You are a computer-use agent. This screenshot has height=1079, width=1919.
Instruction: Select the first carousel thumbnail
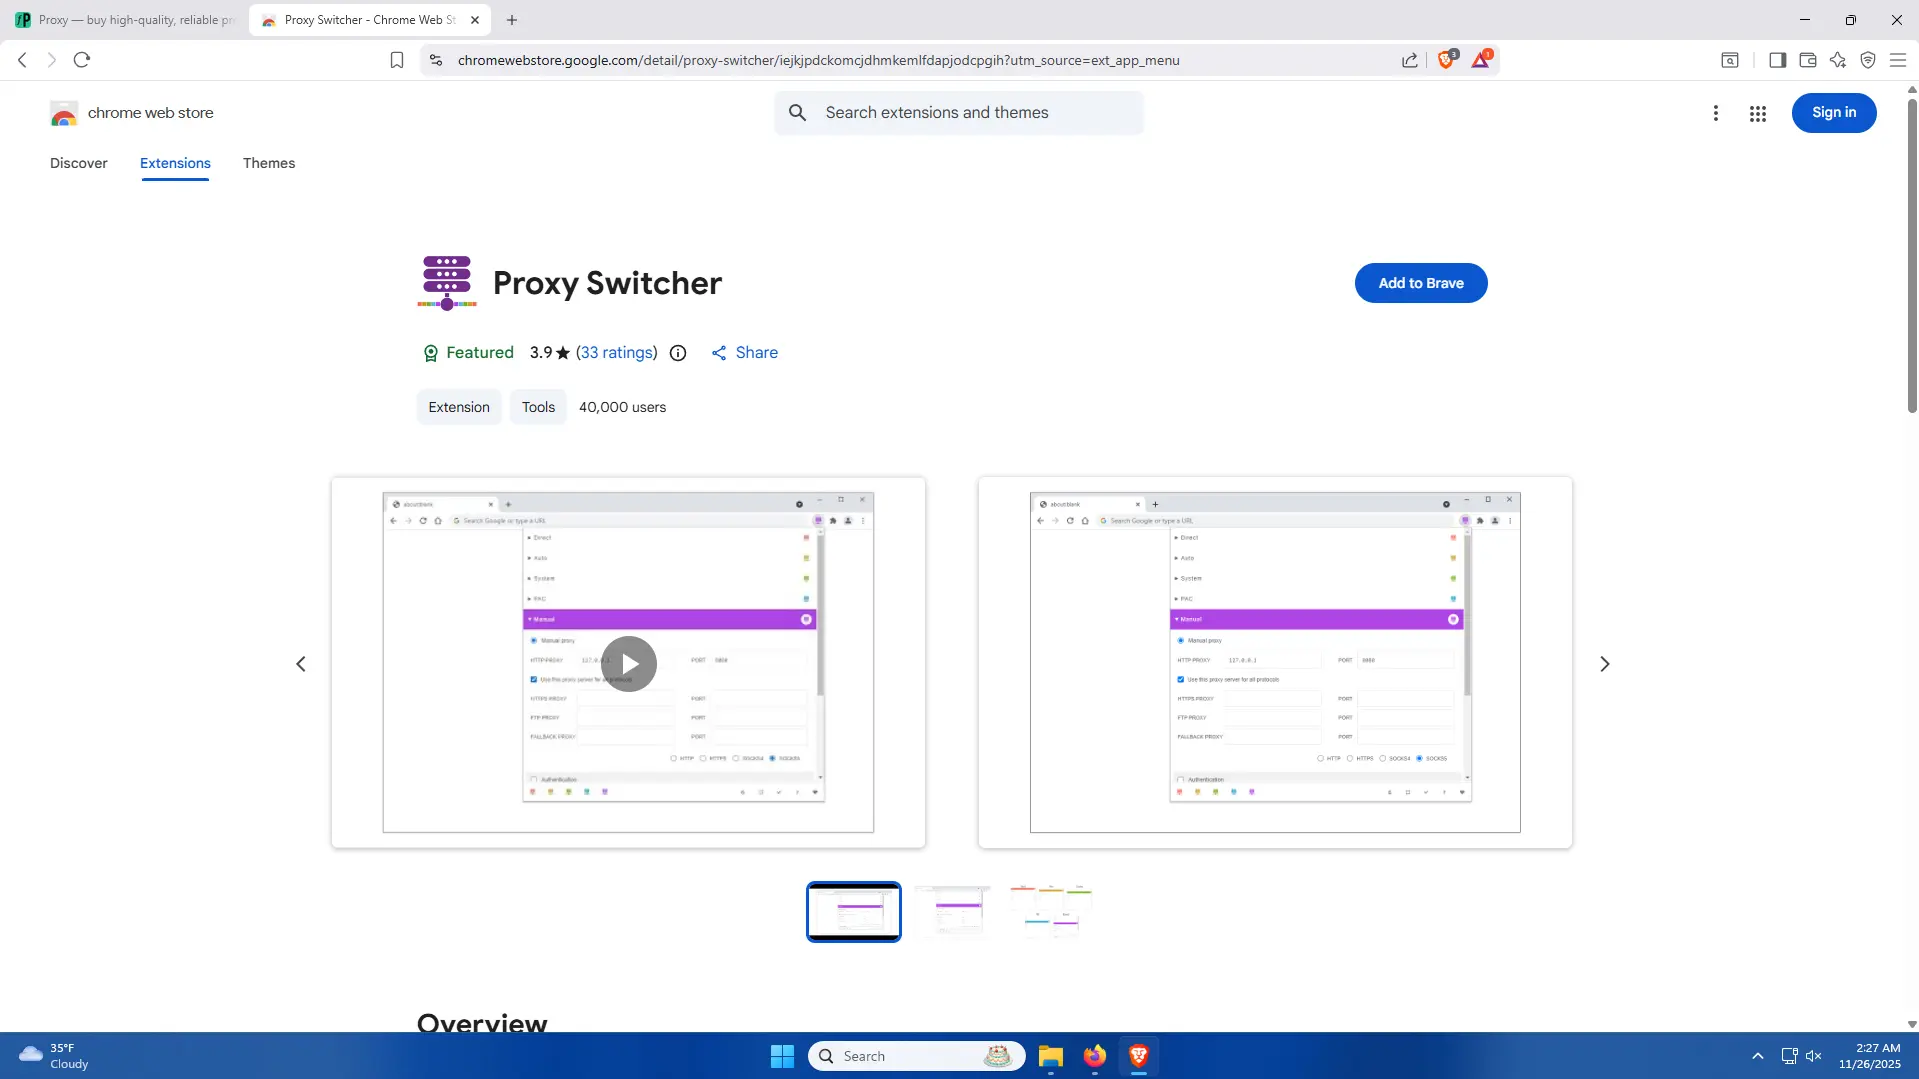853,912
